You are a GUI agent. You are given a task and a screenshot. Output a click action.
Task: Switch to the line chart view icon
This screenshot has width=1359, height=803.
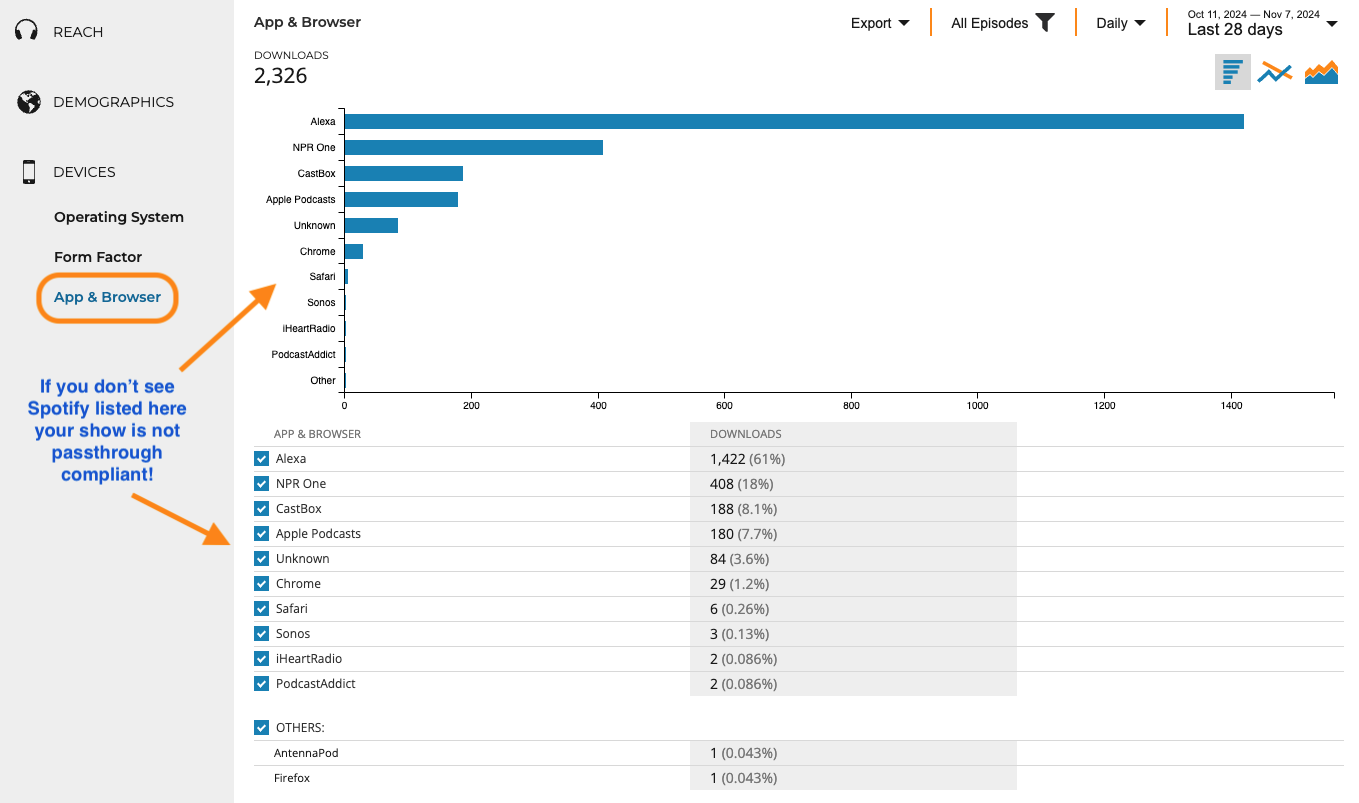pyautogui.click(x=1275, y=72)
